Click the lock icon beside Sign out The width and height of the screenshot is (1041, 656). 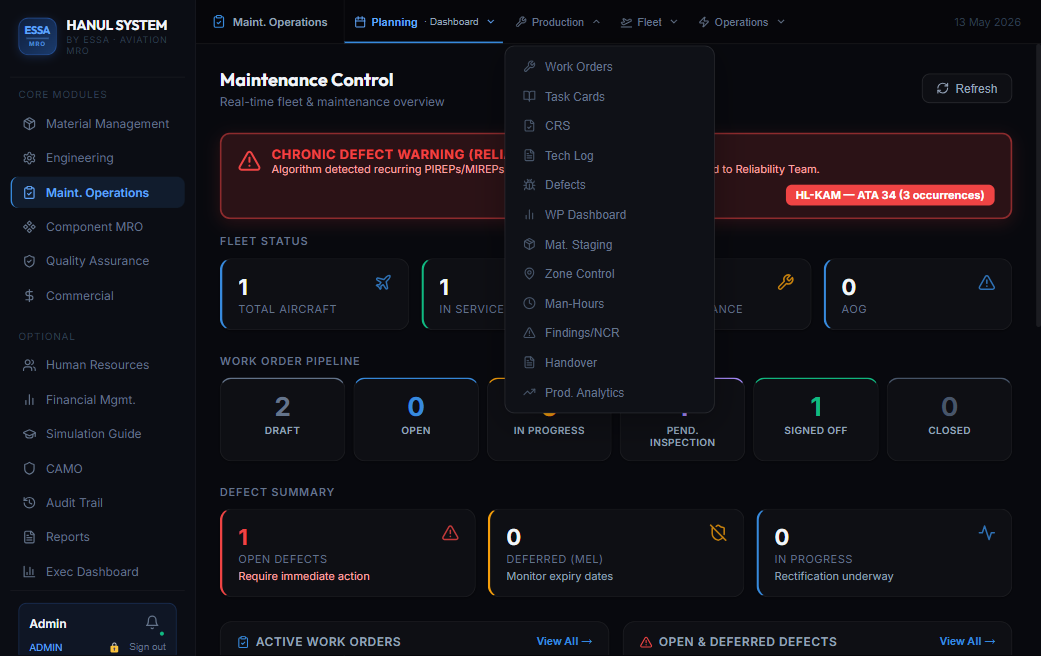(114, 647)
